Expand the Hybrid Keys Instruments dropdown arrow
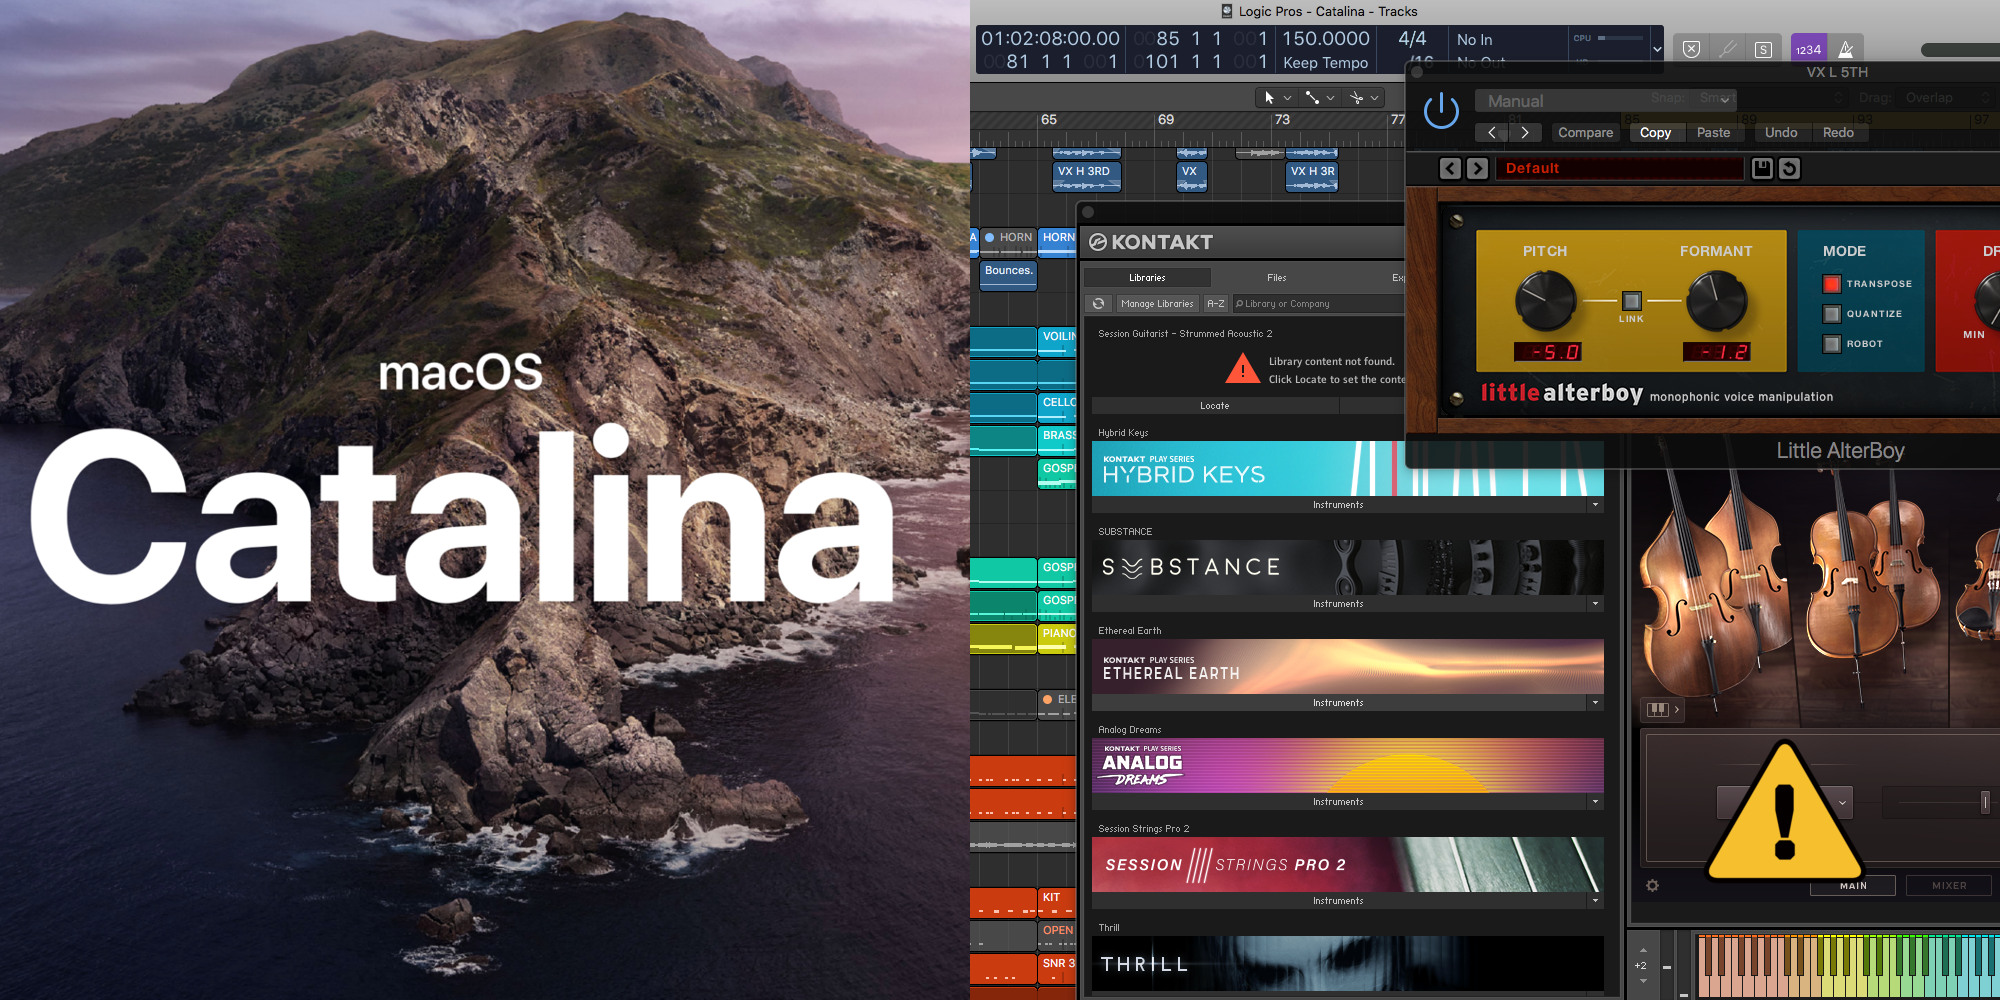Viewport: 2000px width, 1000px height. pos(1595,505)
